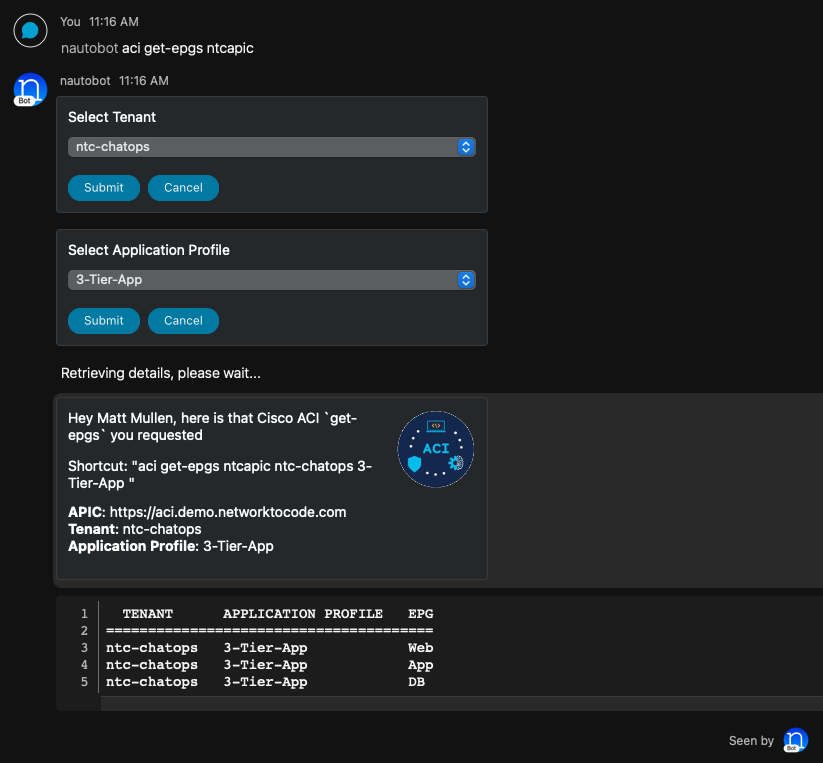Click the 11:16 AM timestamp on the You message
Viewport: 823px width, 763px height.
pos(114,21)
